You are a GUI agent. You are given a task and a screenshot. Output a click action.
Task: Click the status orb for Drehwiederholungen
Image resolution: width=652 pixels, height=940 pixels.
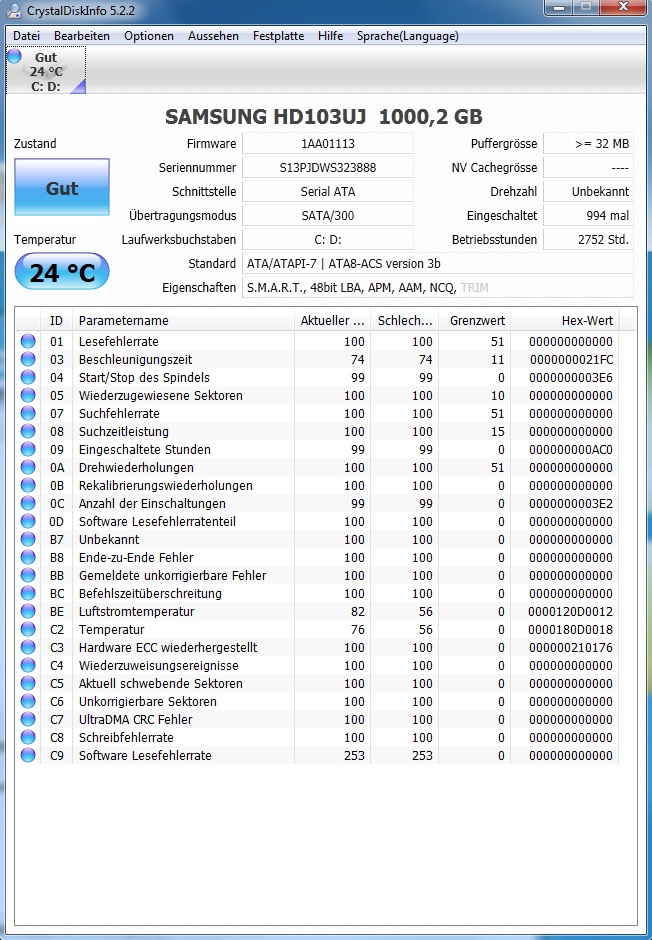tap(28, 467)
